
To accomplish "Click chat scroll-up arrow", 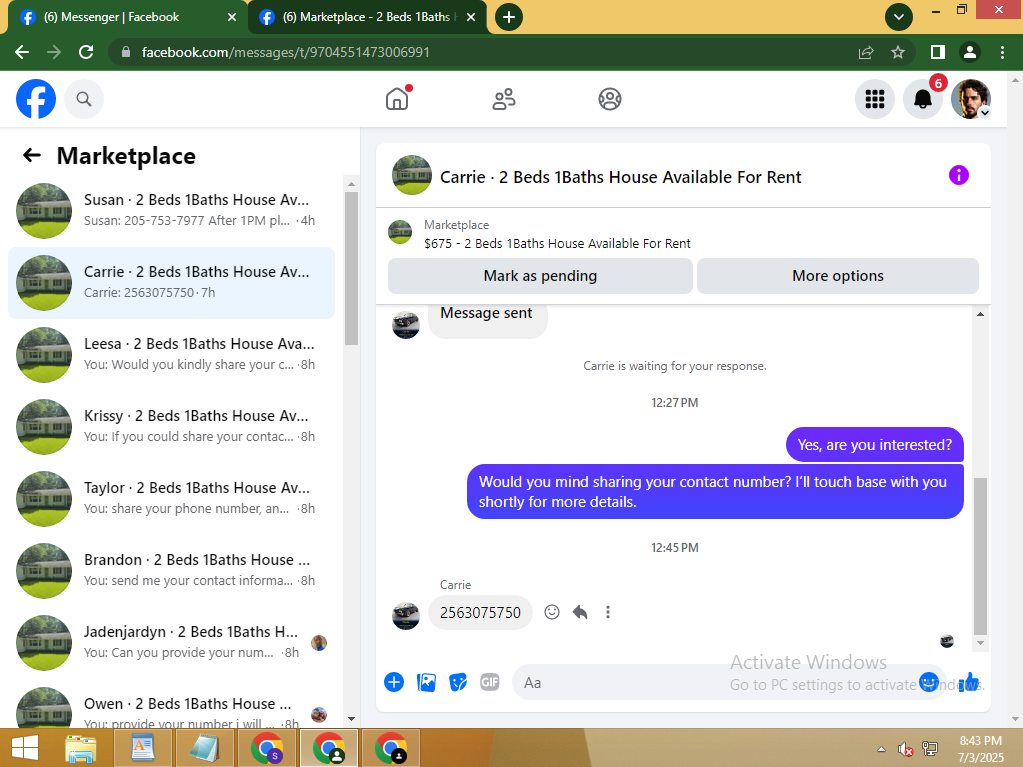I will pyautogui.click(x=980, y=314).
